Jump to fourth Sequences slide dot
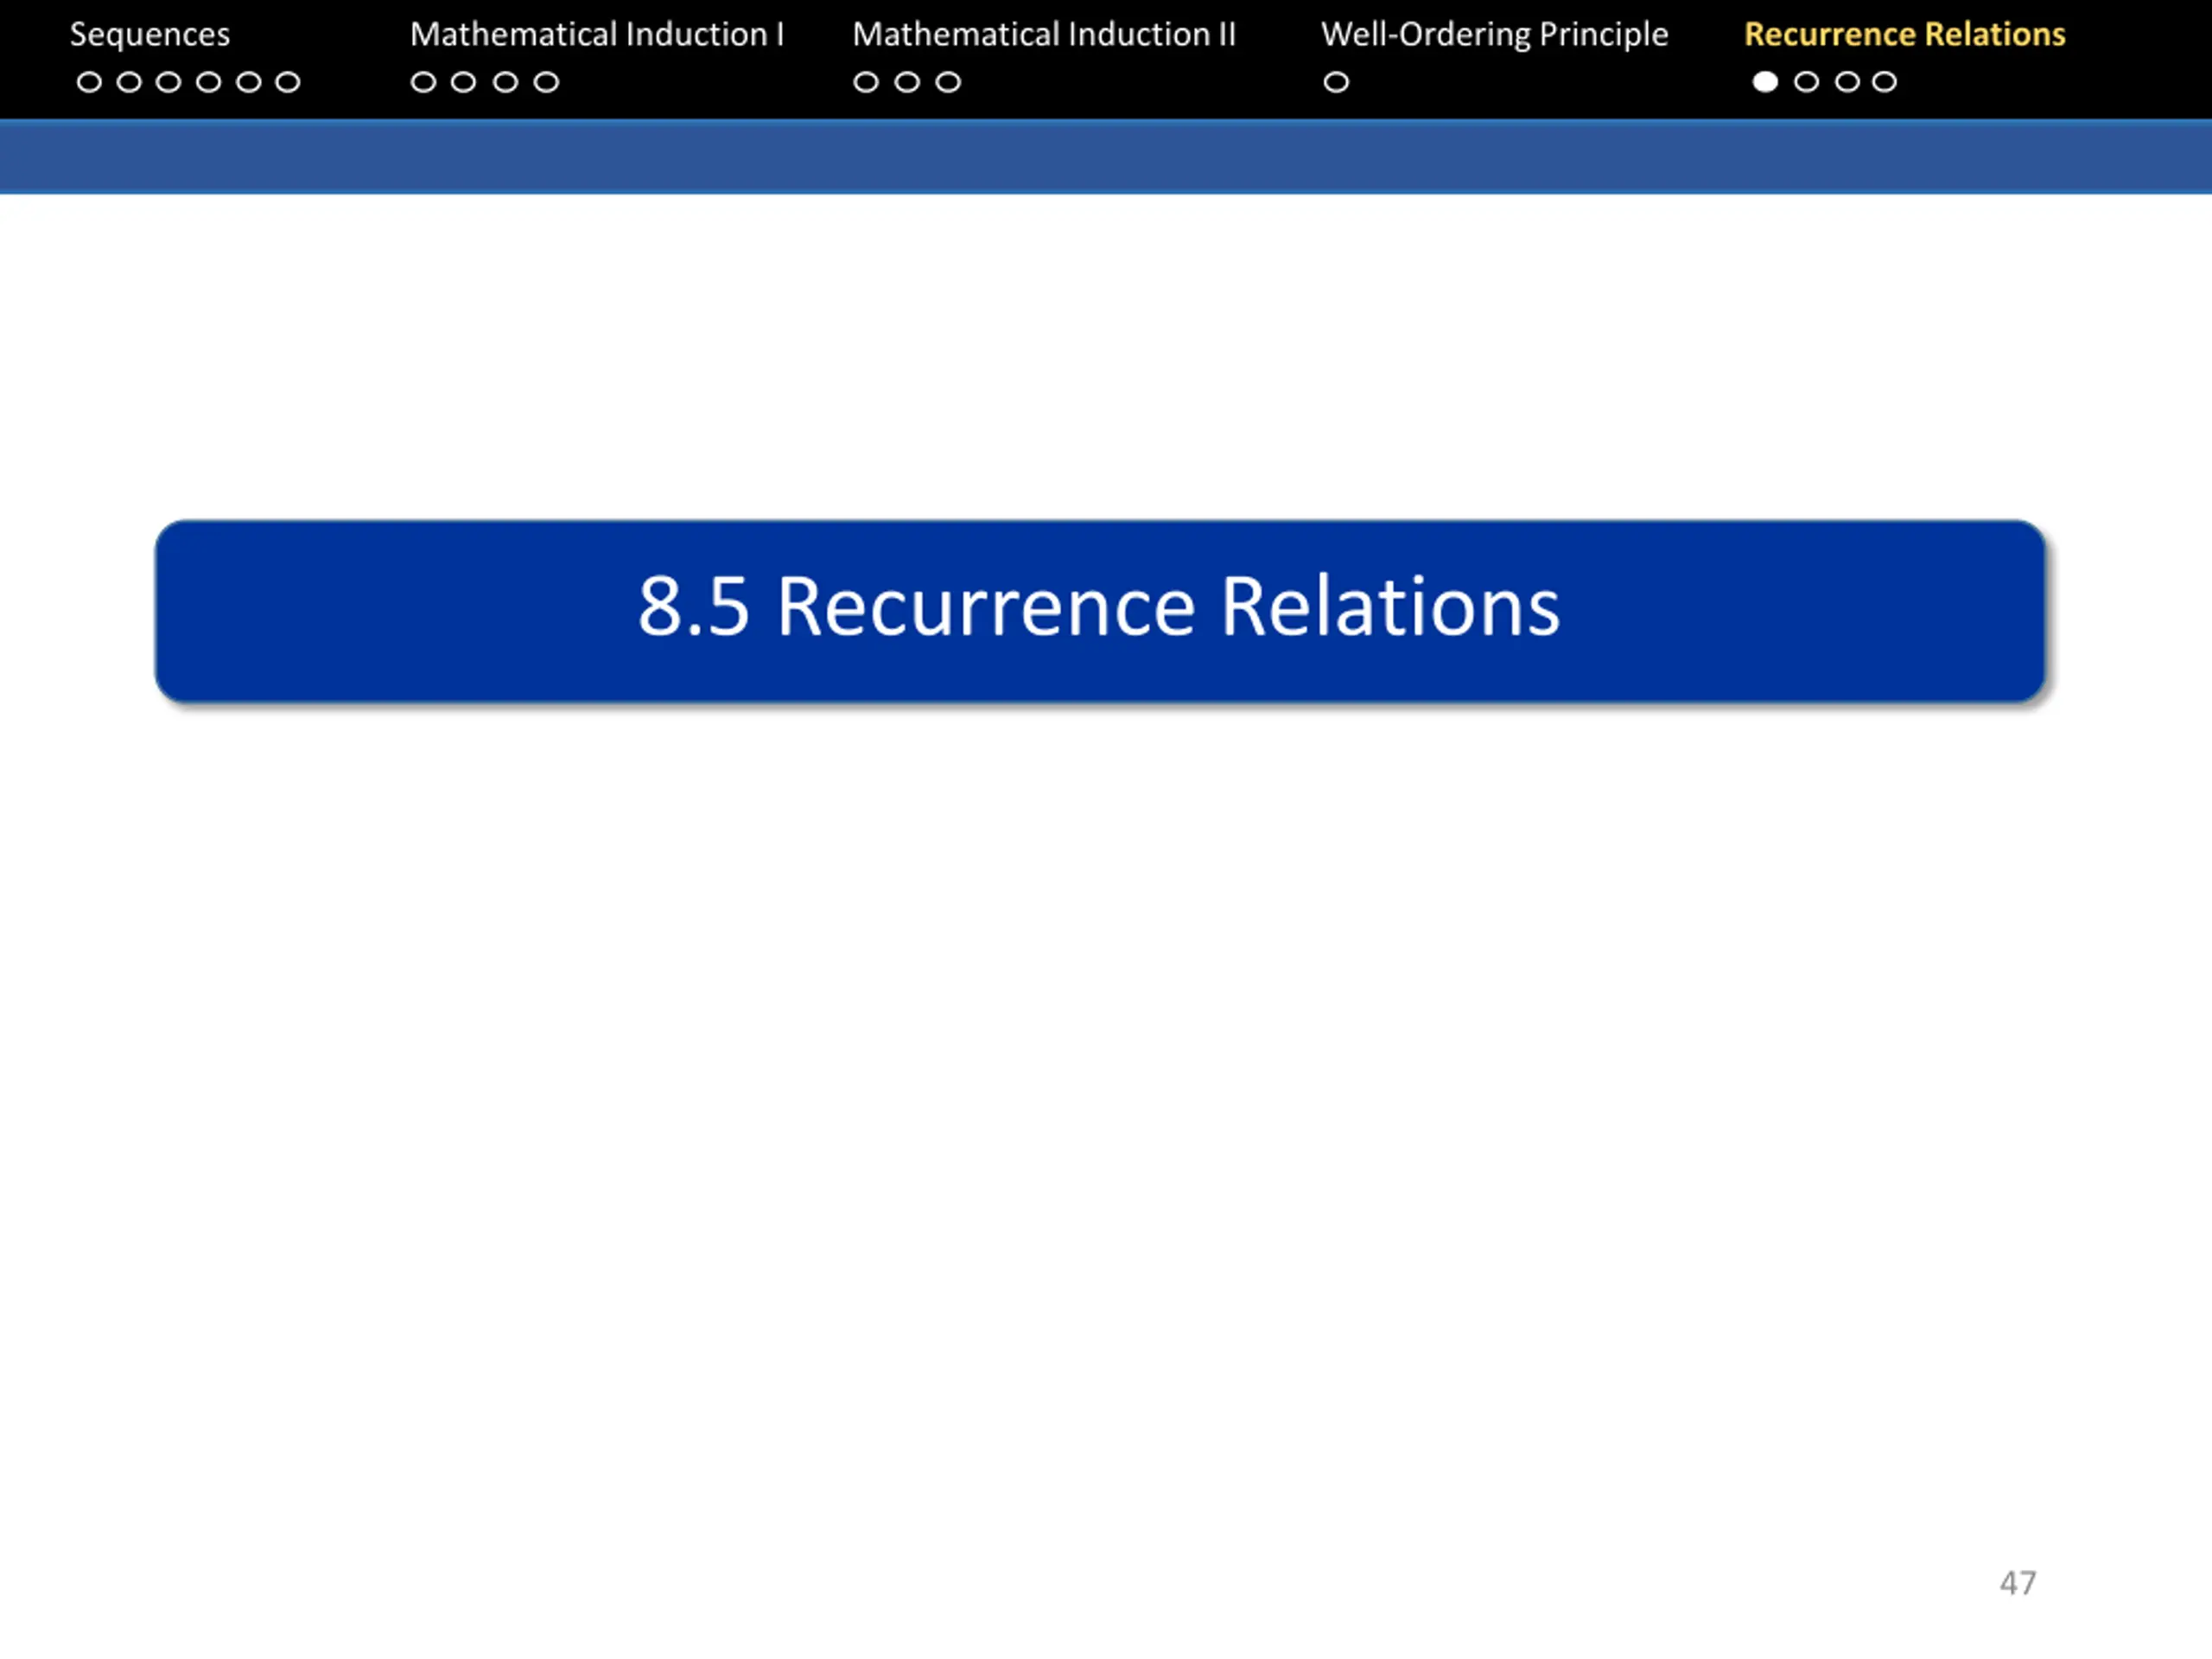2212x1659 pixels. (208, 82)
